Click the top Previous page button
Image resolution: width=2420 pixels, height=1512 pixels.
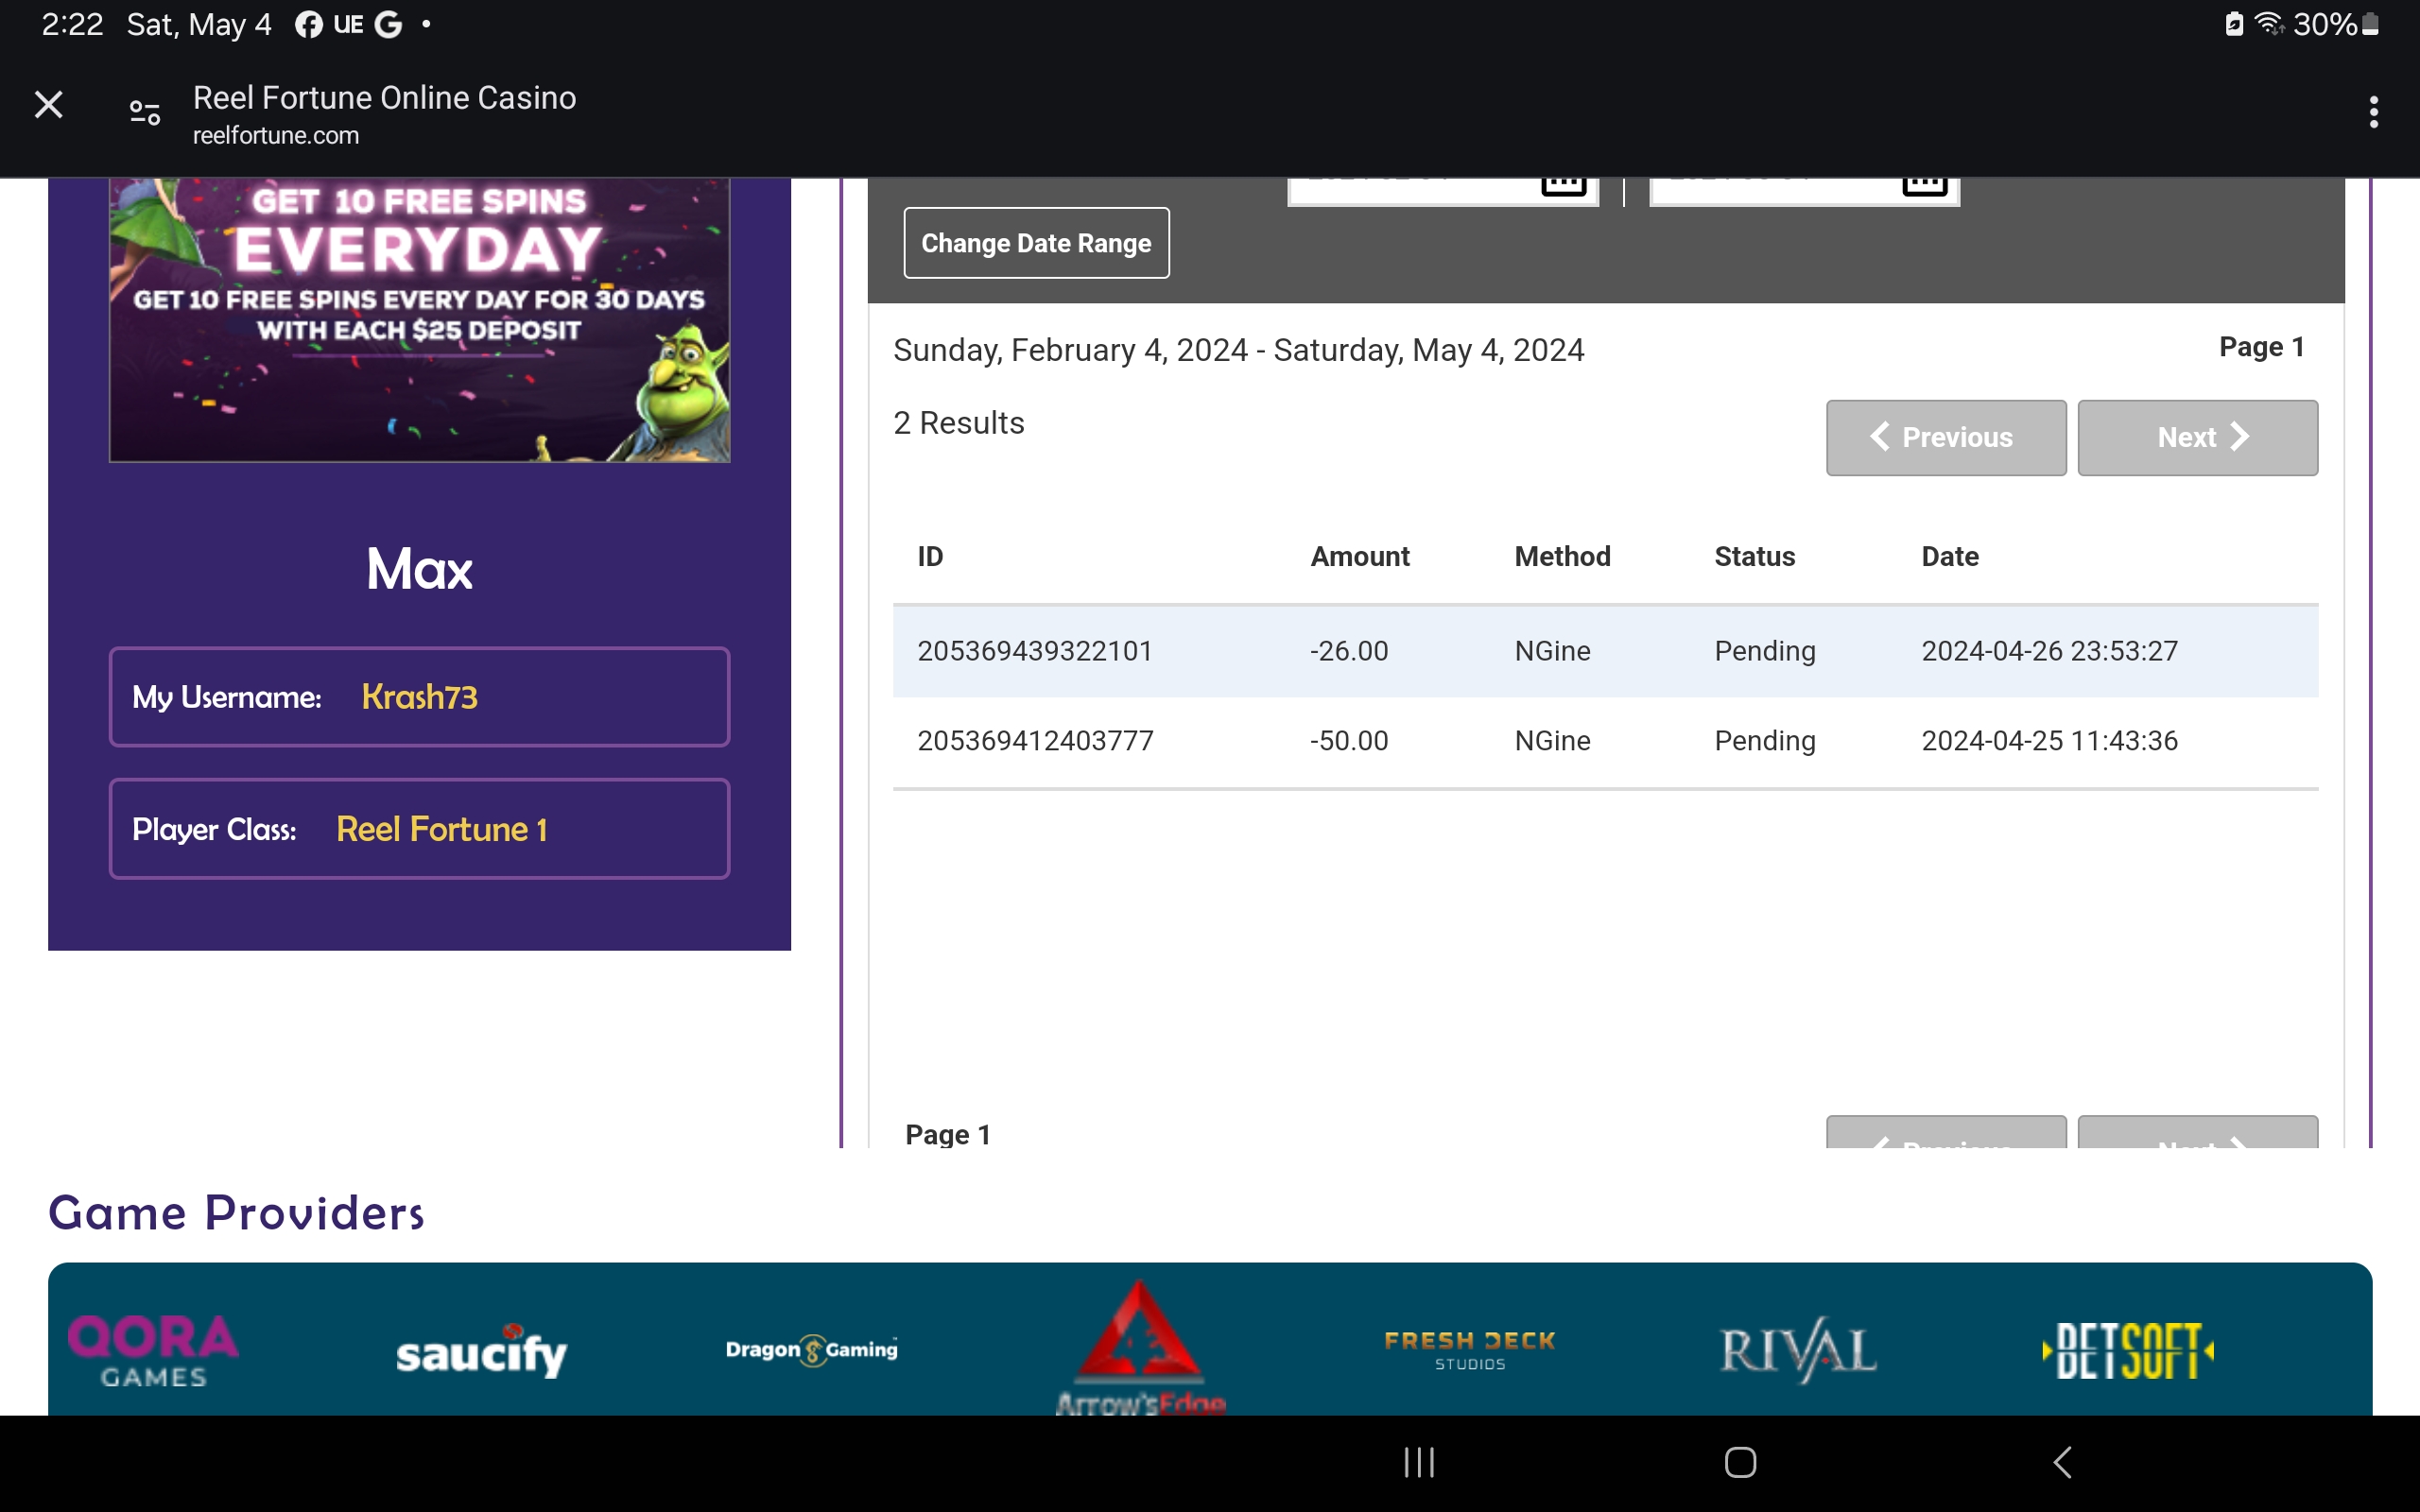1945,438
